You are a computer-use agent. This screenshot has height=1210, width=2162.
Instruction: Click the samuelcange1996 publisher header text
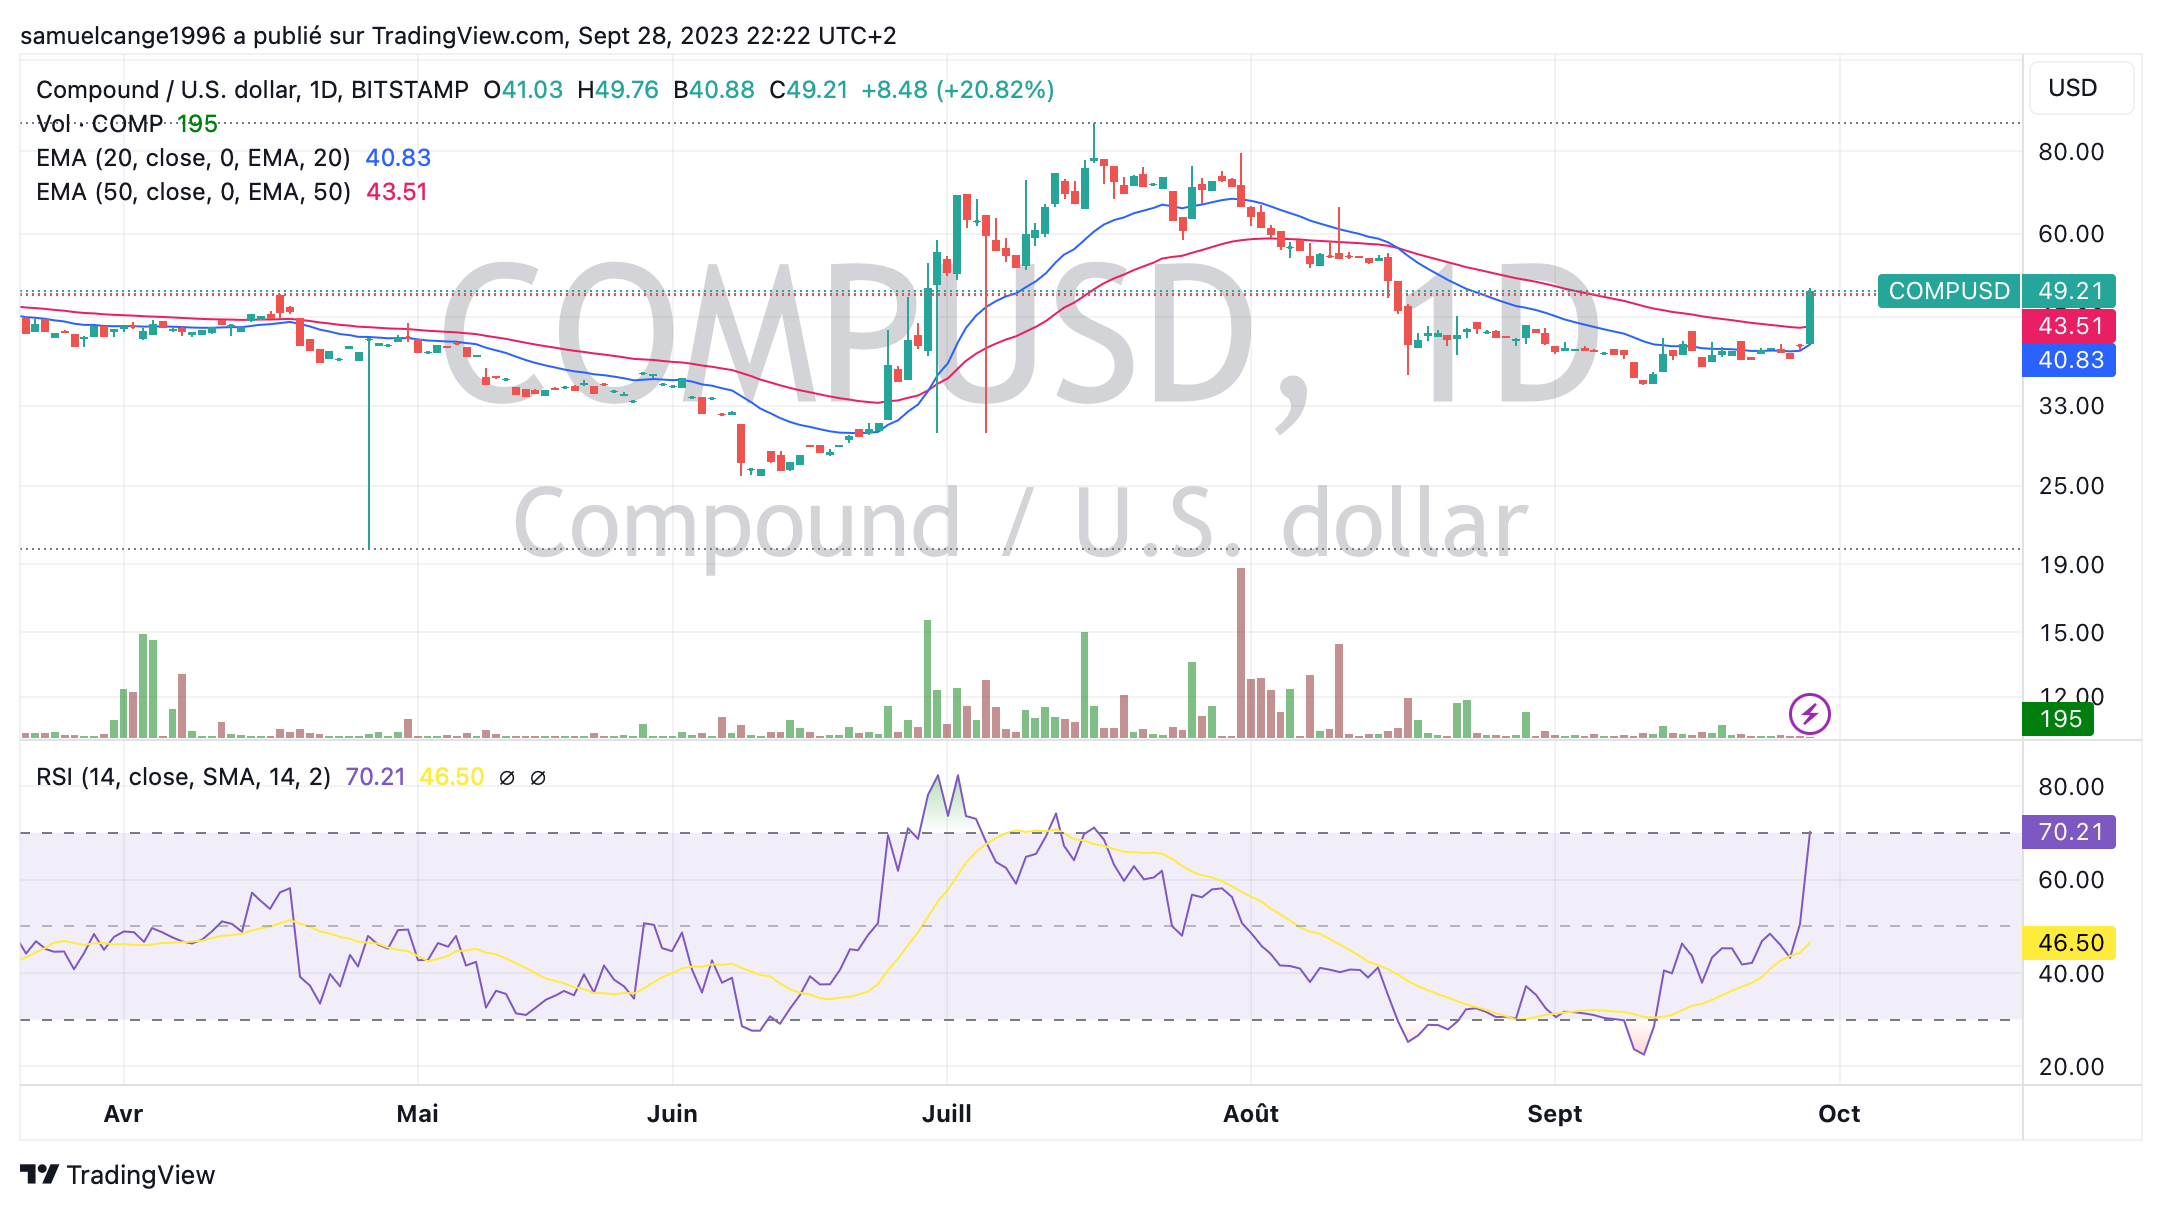(122, 36)
